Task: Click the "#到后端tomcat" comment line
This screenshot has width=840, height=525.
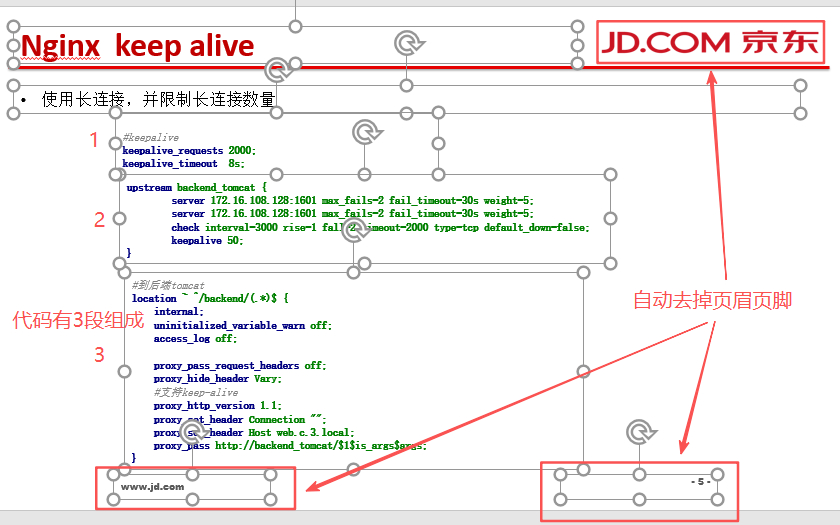Action: [x=168, y=285]
